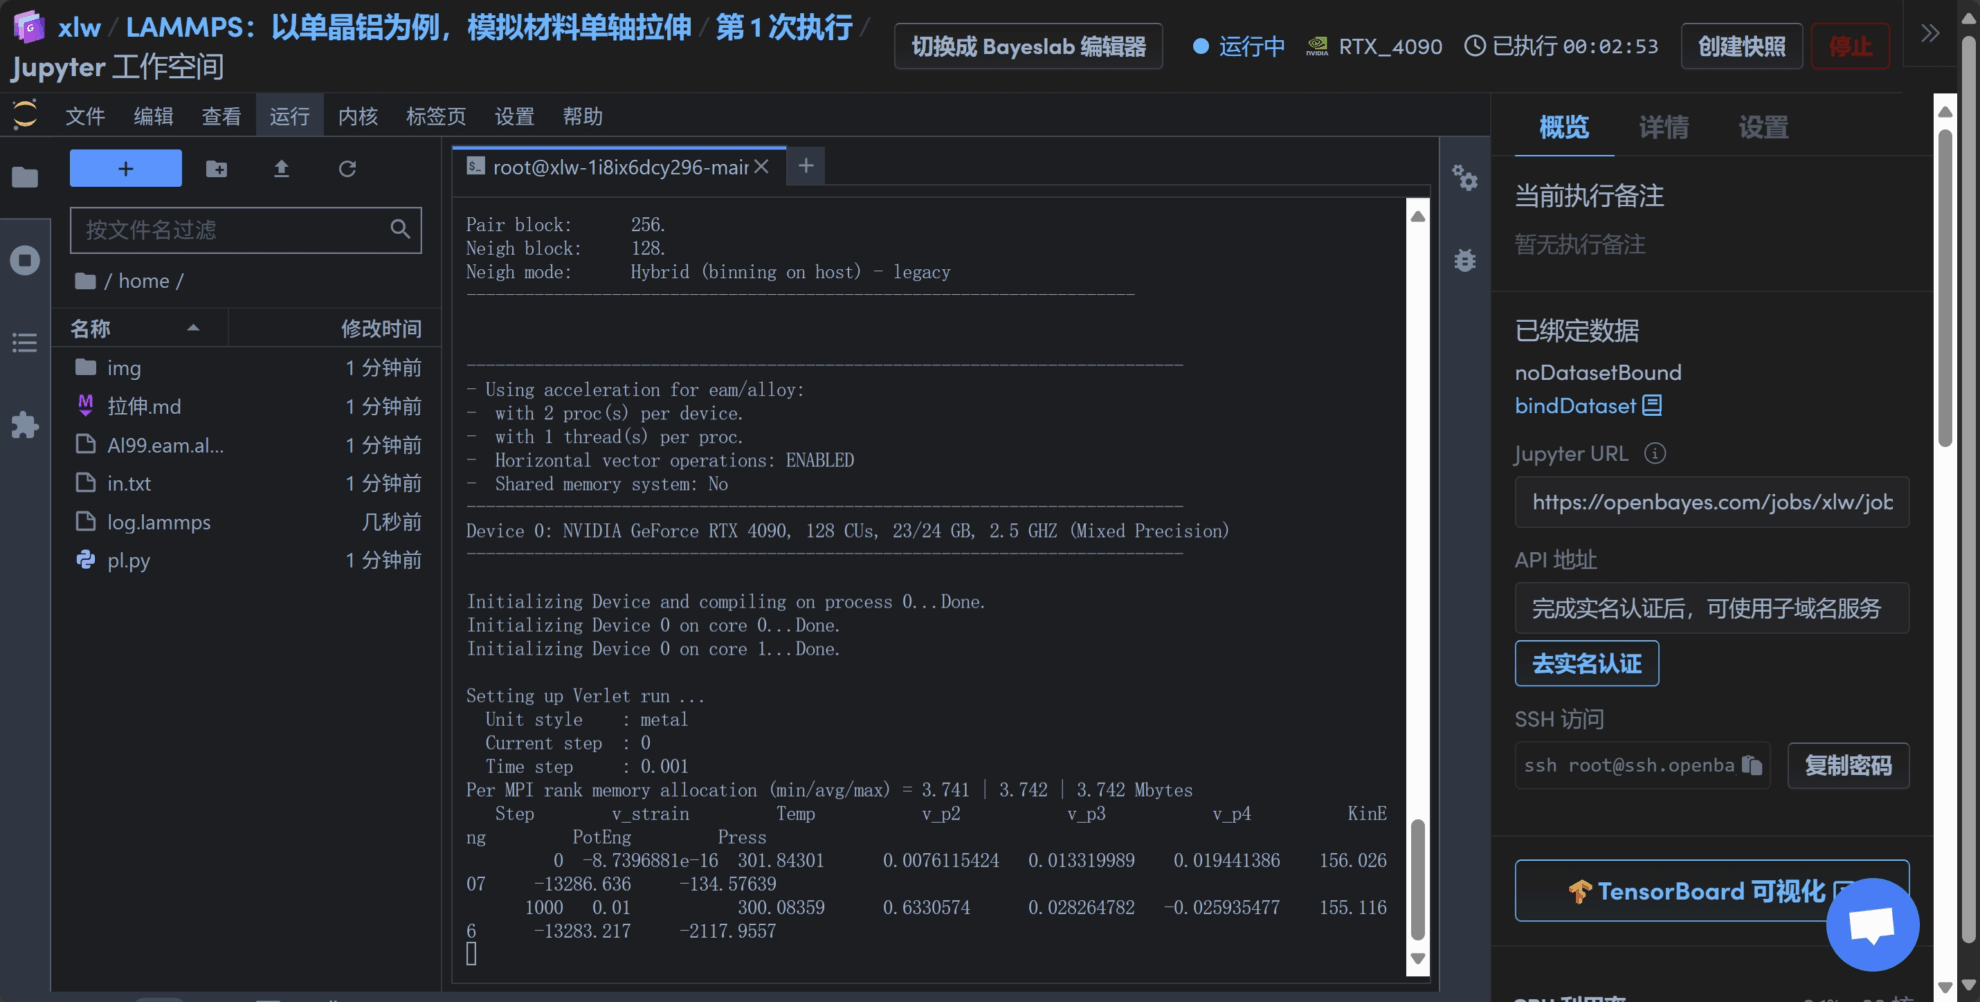Click the terminal vertical scrollbar
Image resolution: width=1980 pixels, height=1002 pixels.
click(1417, 880)
